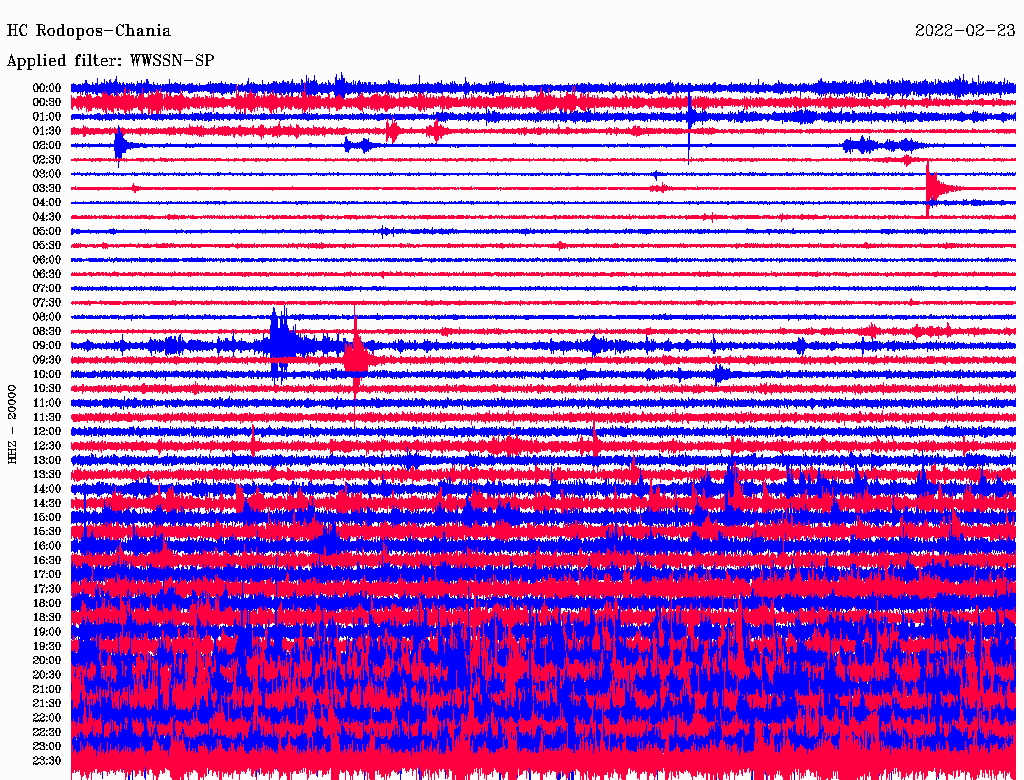The height and width of the screenshot is (780, 1024).
Task: Click the large blue burst on the 09:00 trace
Action: click(x=280, y=344)
